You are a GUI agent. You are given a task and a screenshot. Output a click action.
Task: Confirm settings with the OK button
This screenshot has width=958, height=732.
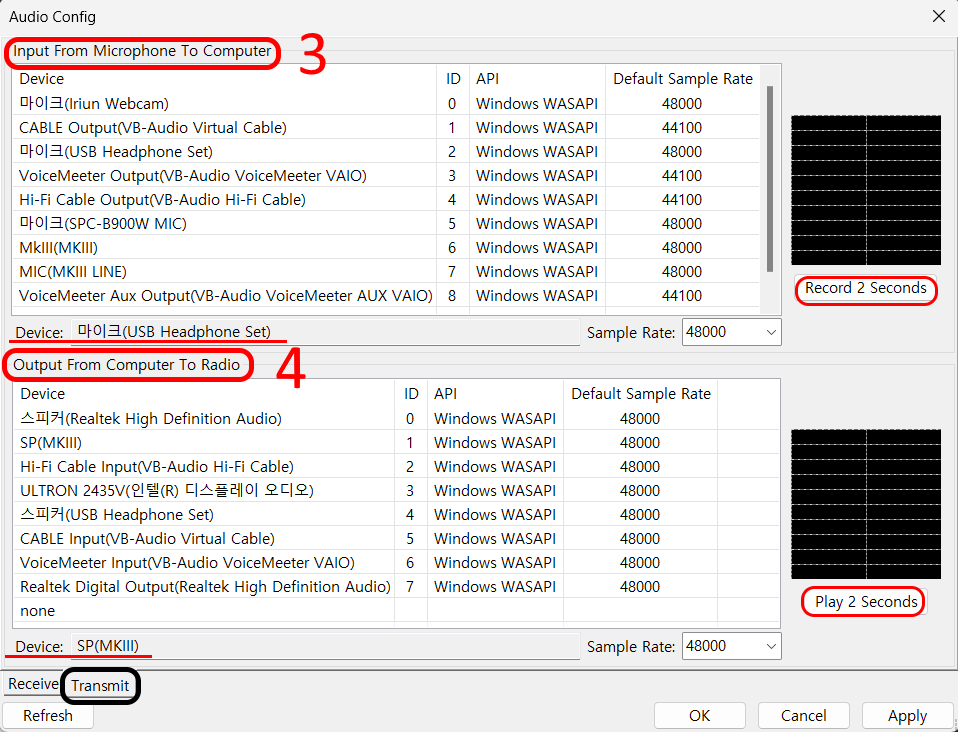(699, 715)
